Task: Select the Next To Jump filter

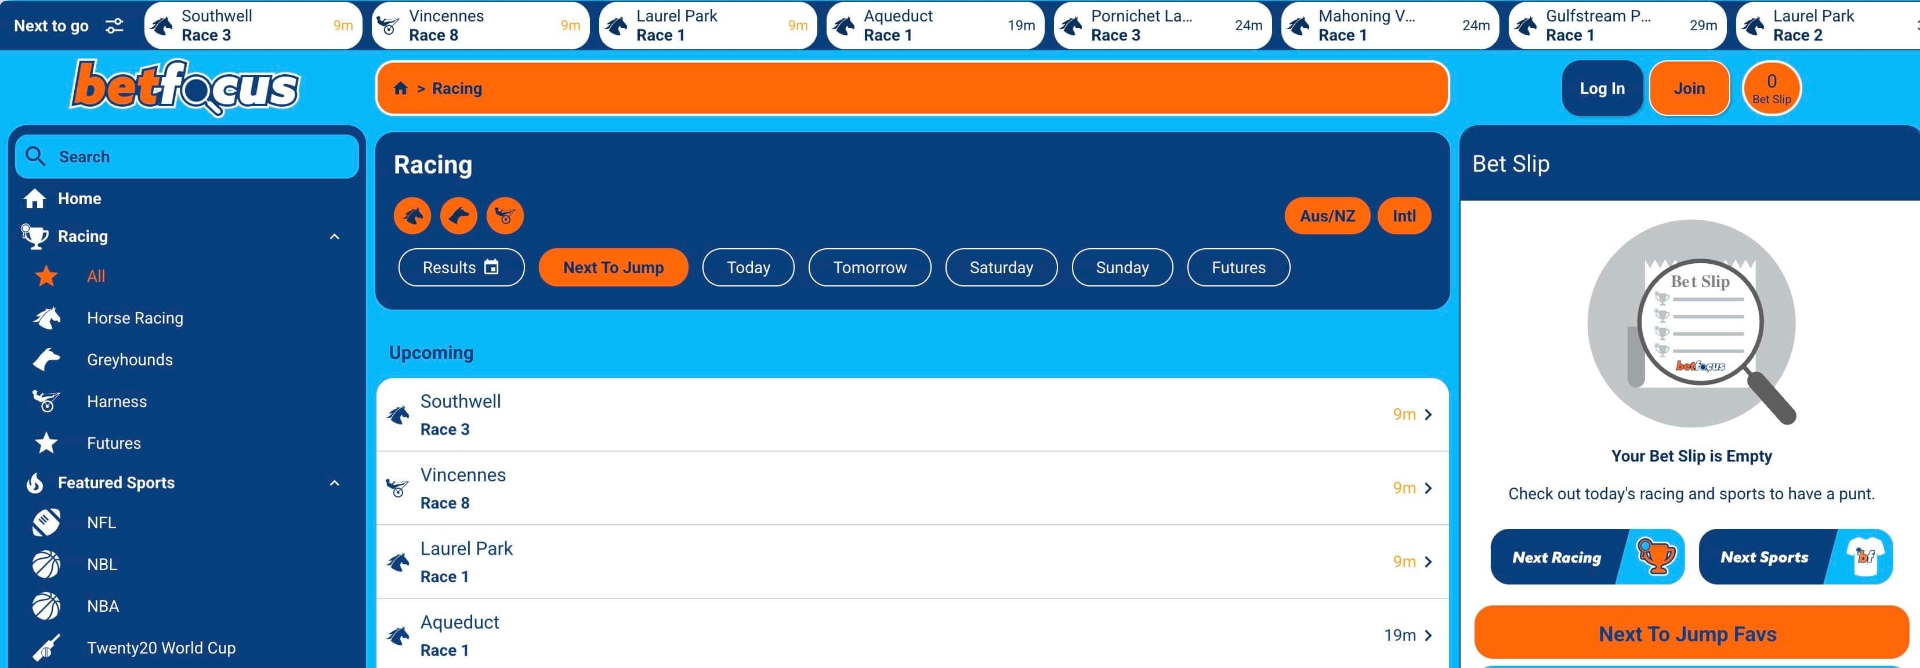Action: [613, 268]
